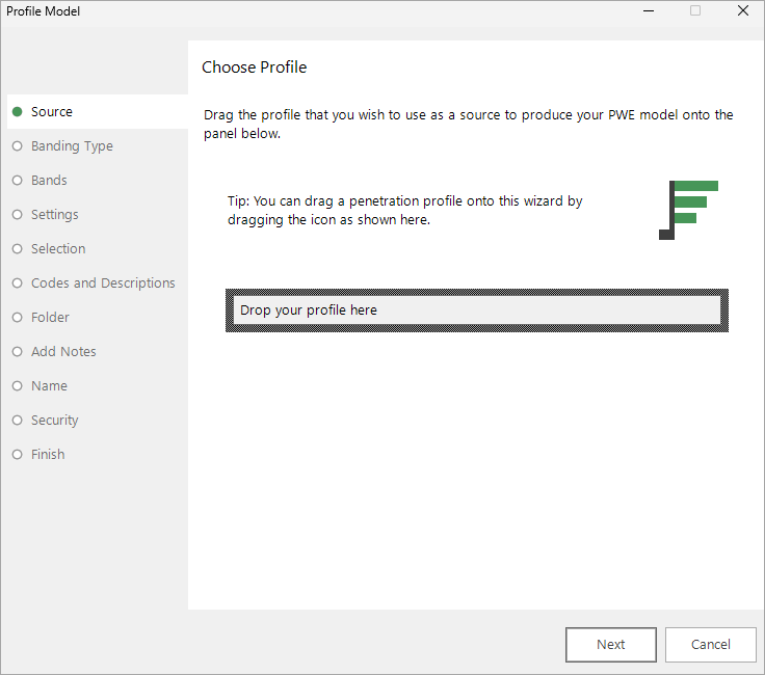The width and height of the screenshot is (765, 675).
Task: Cancel the Profile Model wizard
Action: tap(710, 645)
